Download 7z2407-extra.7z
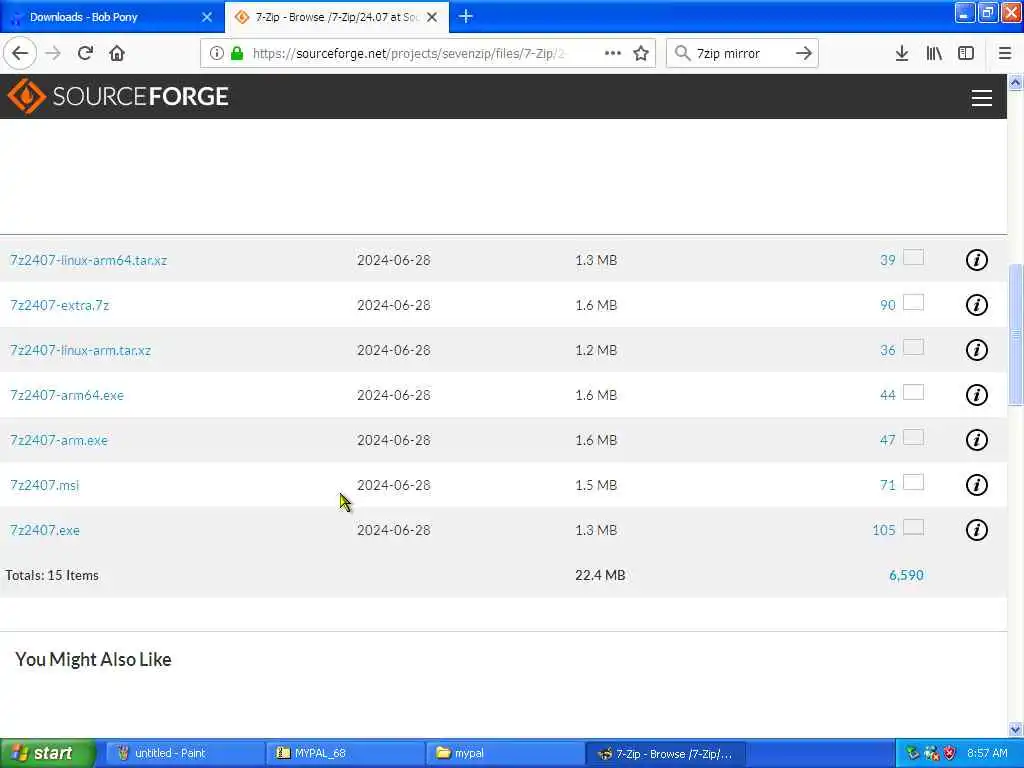The image size is (1024, 768). pyautogui.click(x=59, y=305)
